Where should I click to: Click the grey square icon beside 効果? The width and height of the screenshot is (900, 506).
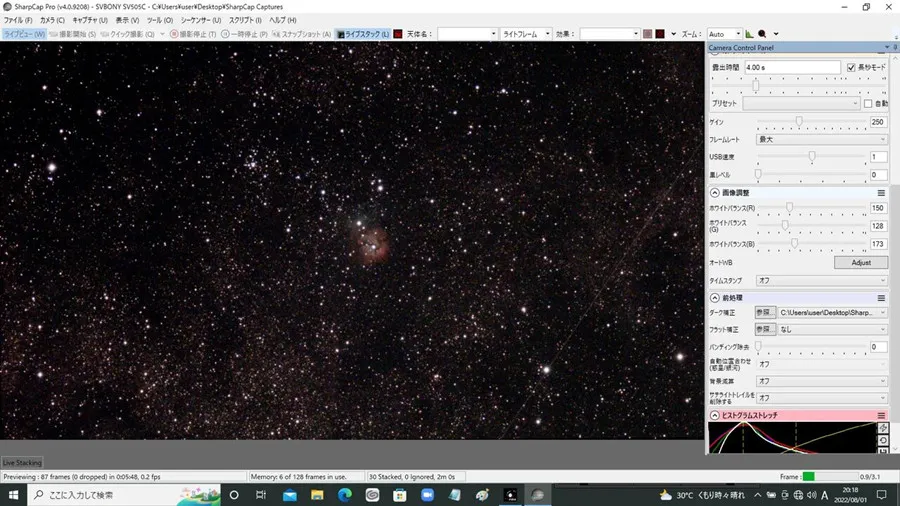[x=647, y=34]
